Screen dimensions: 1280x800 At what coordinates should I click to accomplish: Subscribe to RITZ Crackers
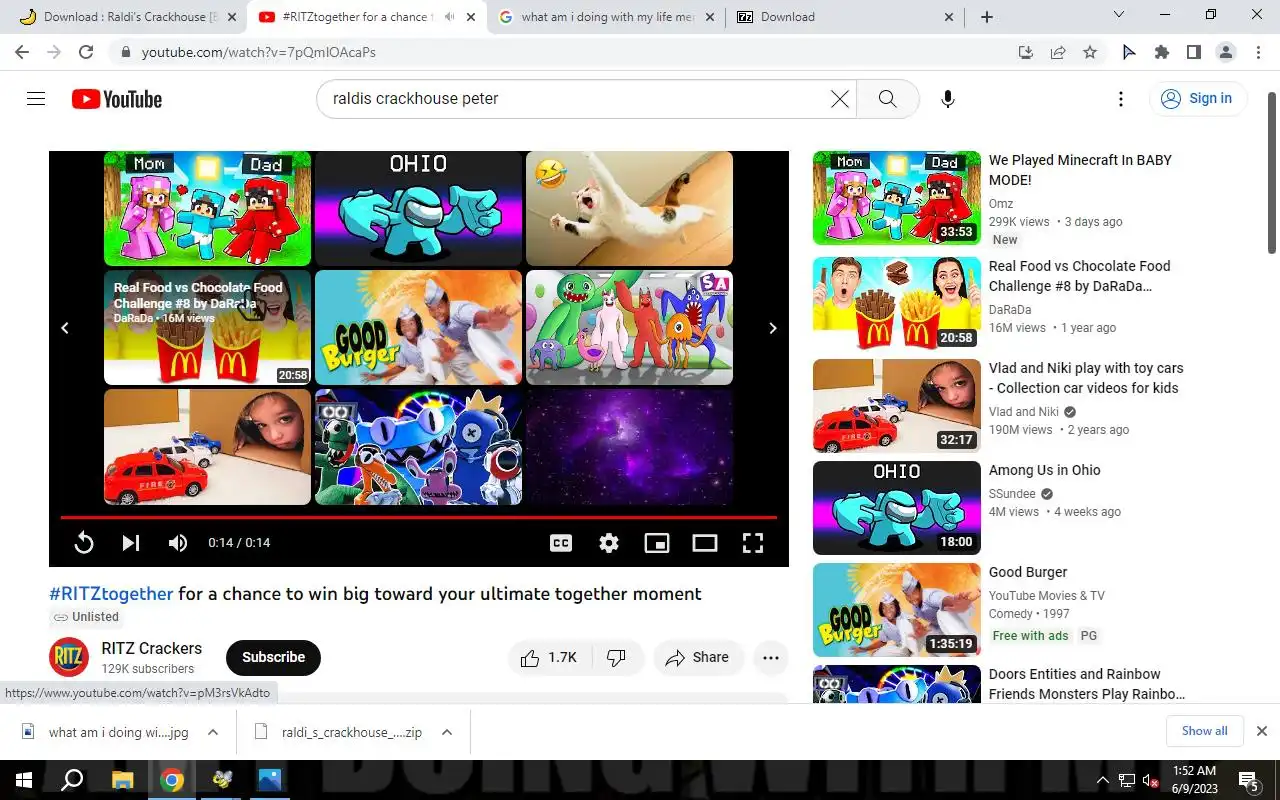click(273, 657)
